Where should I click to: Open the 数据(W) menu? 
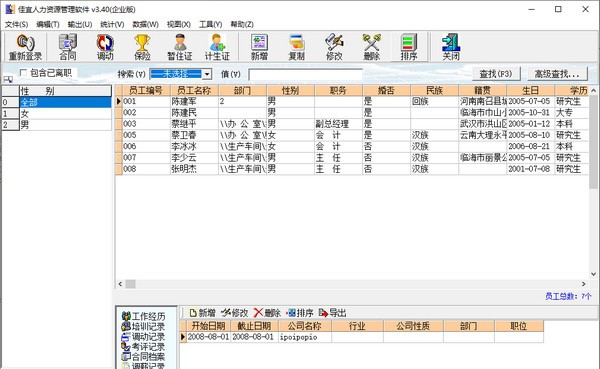[145, 24]
